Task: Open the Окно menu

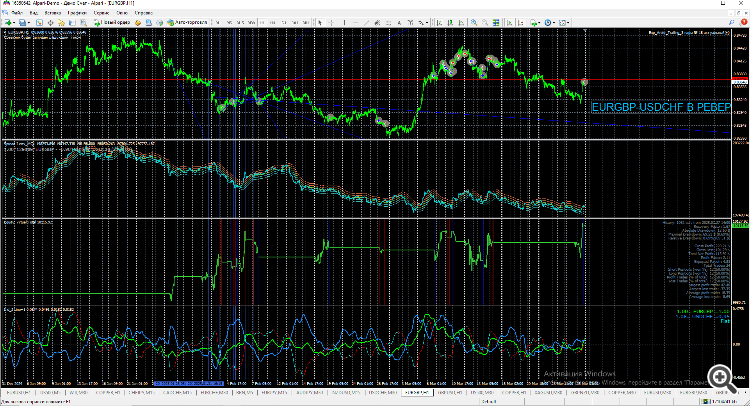Action: [x=122, y=13]
